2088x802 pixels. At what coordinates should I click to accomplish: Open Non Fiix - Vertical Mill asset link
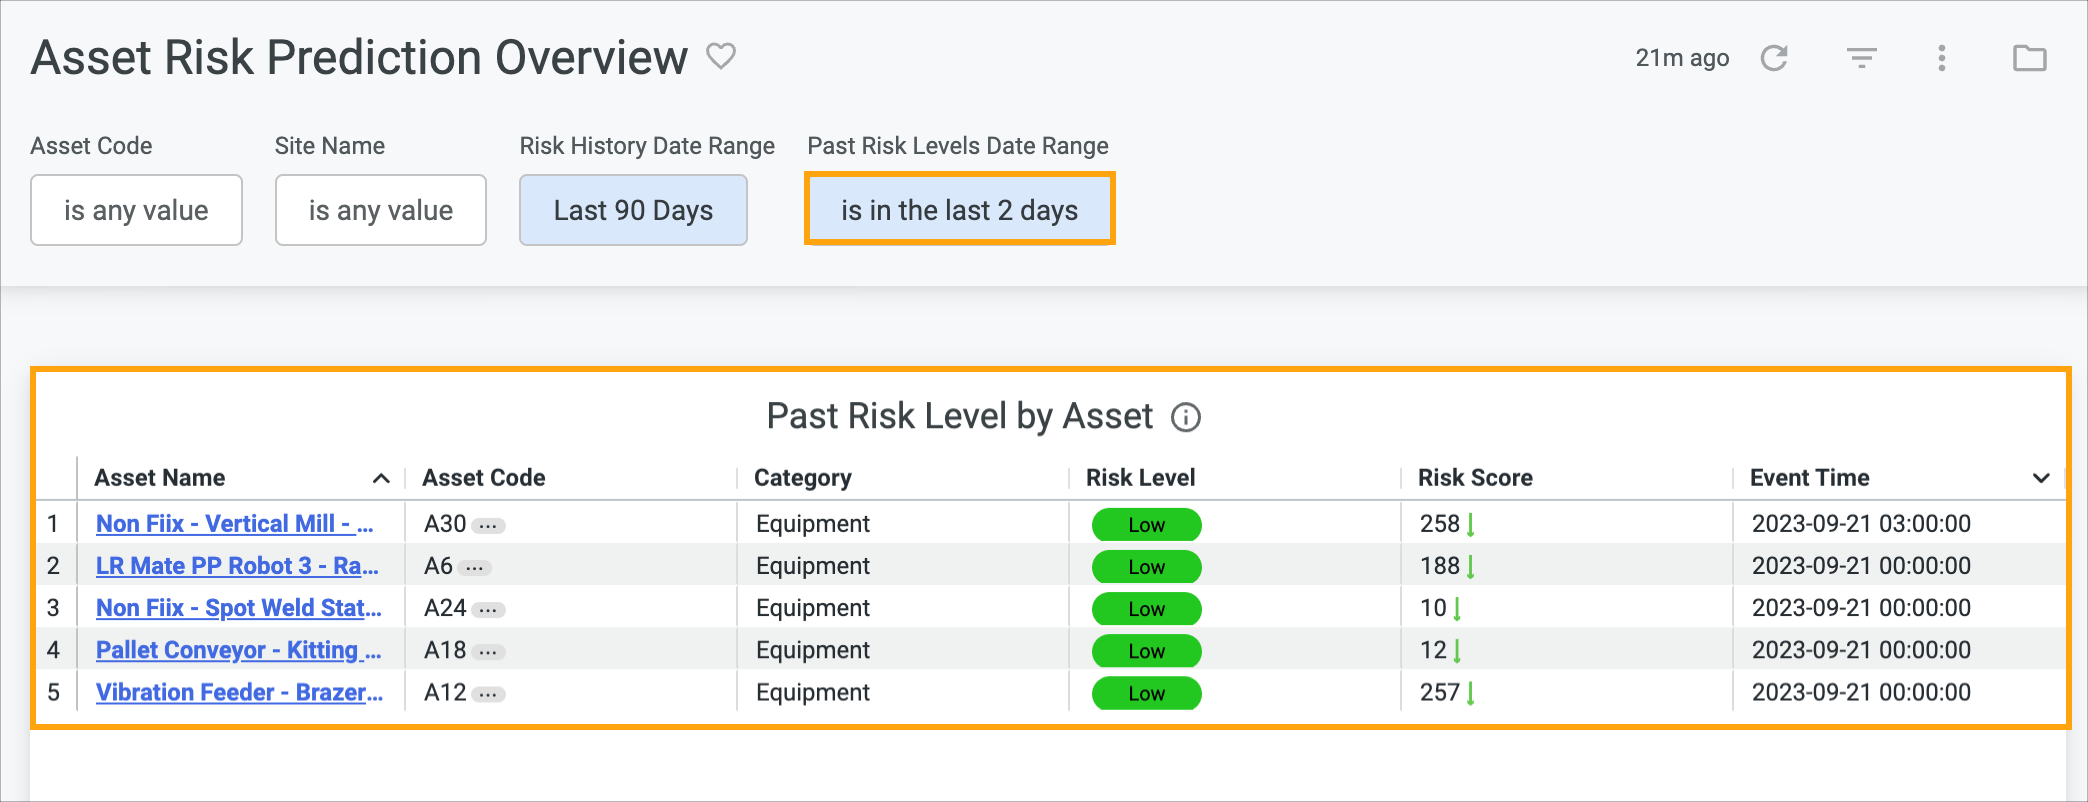235,524
